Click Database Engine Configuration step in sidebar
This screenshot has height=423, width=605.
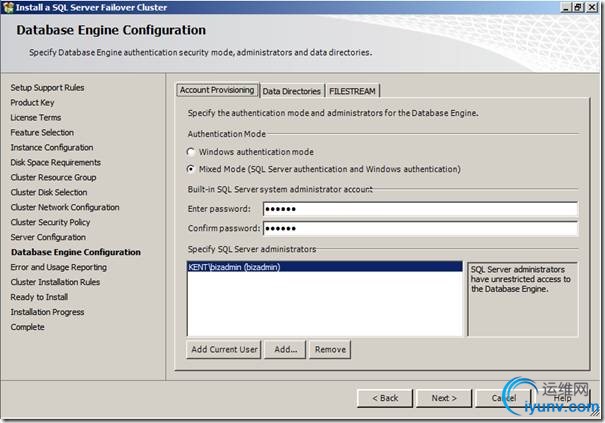click(76, 252)
